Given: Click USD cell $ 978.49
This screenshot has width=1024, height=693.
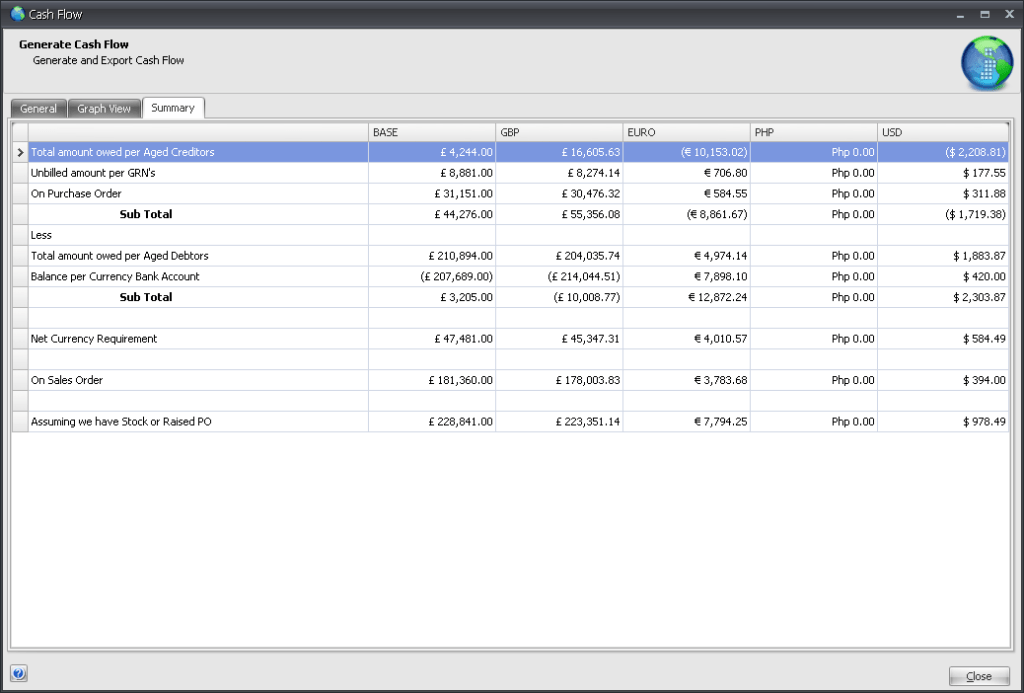Looking at the screenshot, I should tap(943, 422).
